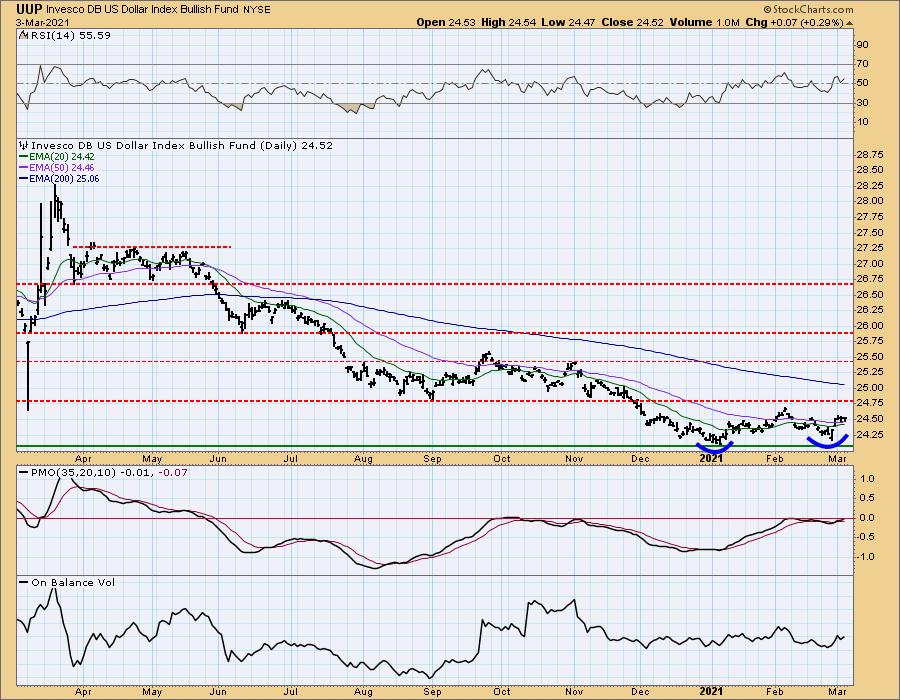Screen dimensions: 900x700
Task: Click the EMA(20) 24.42 legend entry
Action: tap(57, 157)
